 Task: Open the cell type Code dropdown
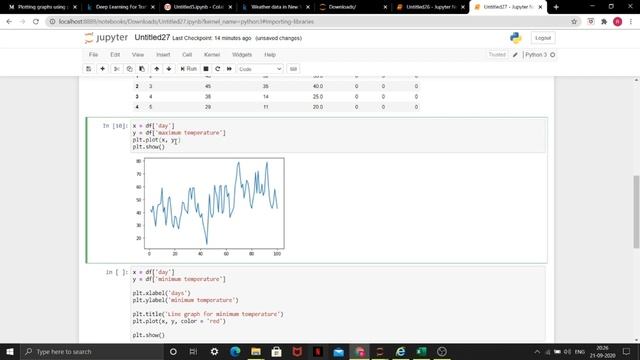click(260, 69)
